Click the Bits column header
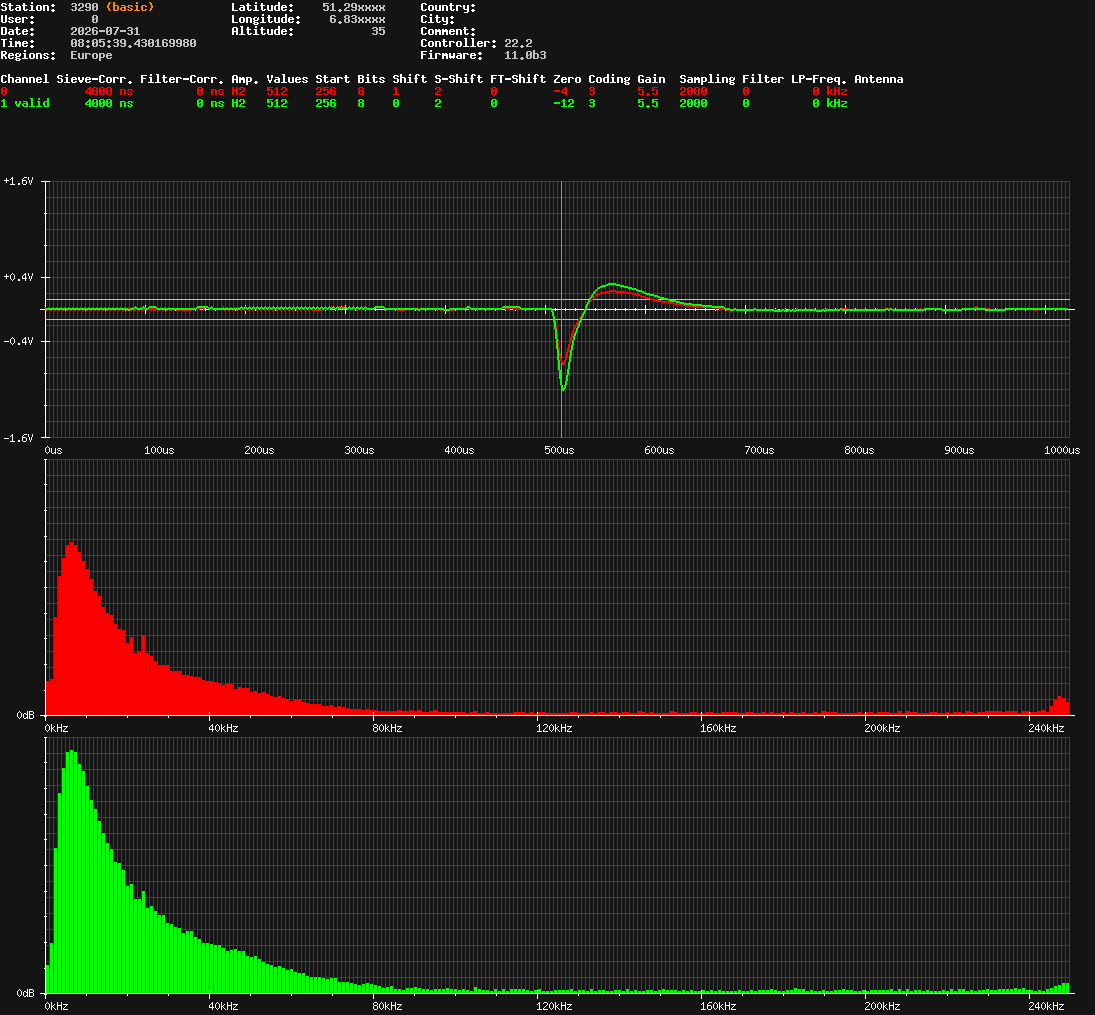Image resolution: width=1095 pixels, height=1015 pixels. 371,79
